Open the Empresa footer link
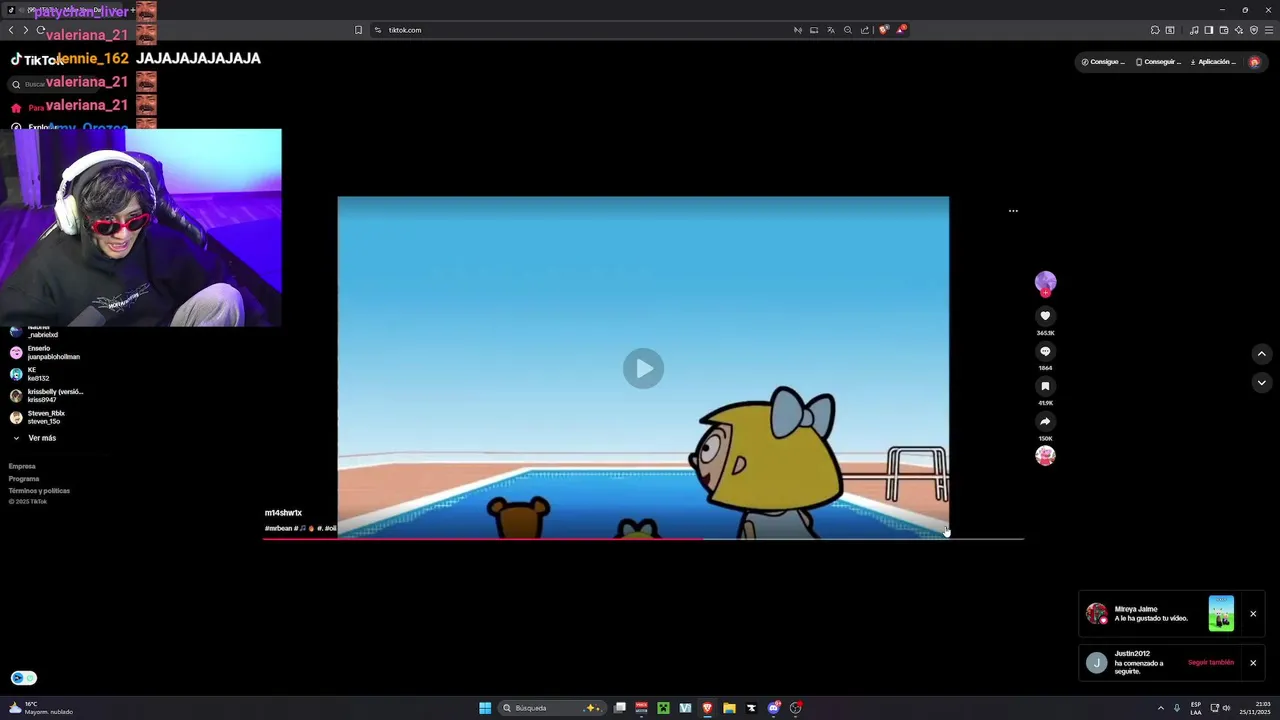Viewport: 1280px width, 720px height. (x=22, y=466)
